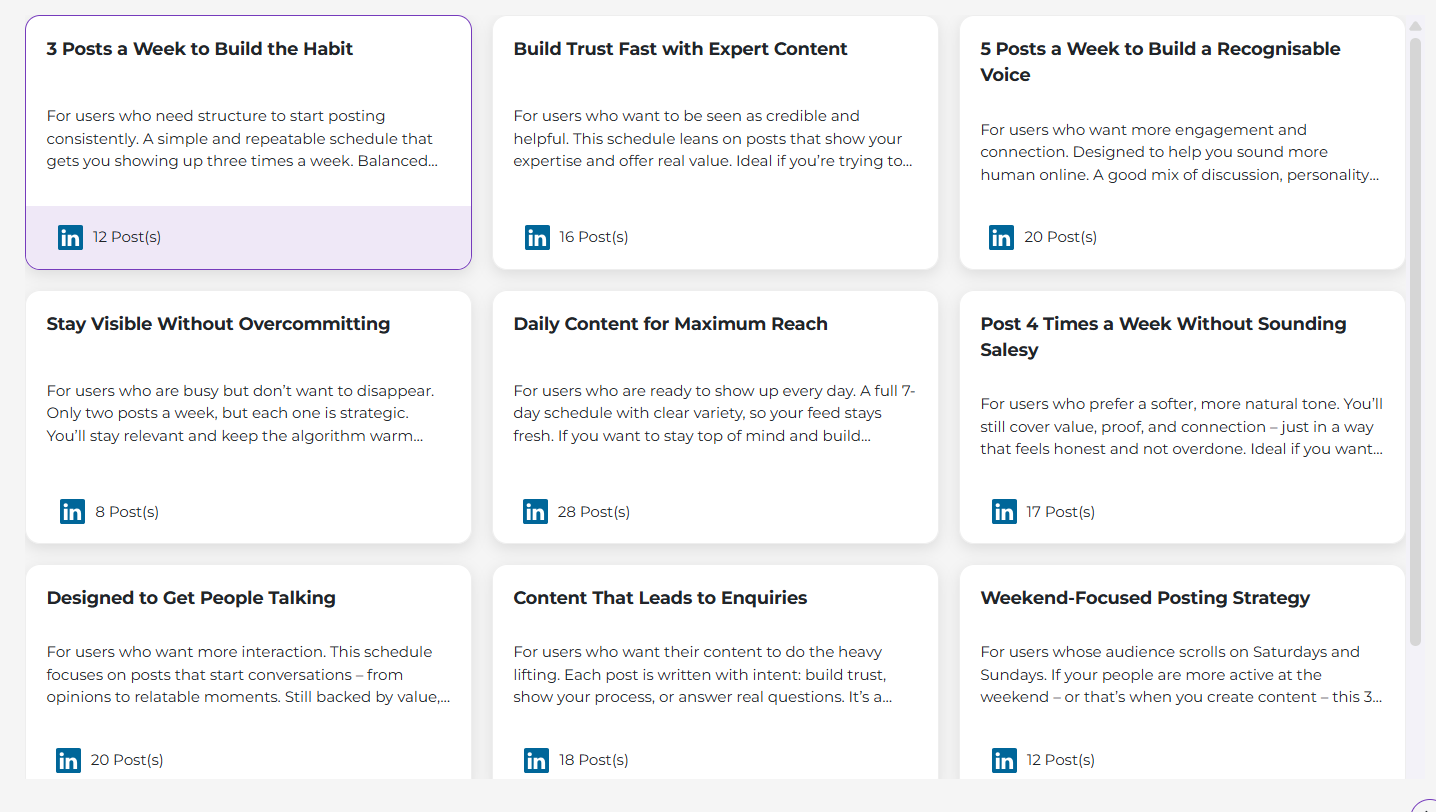Open Content That Leads to Enquiries template
The height and width of the screenshot is (812, 1436).
point(715,672)
